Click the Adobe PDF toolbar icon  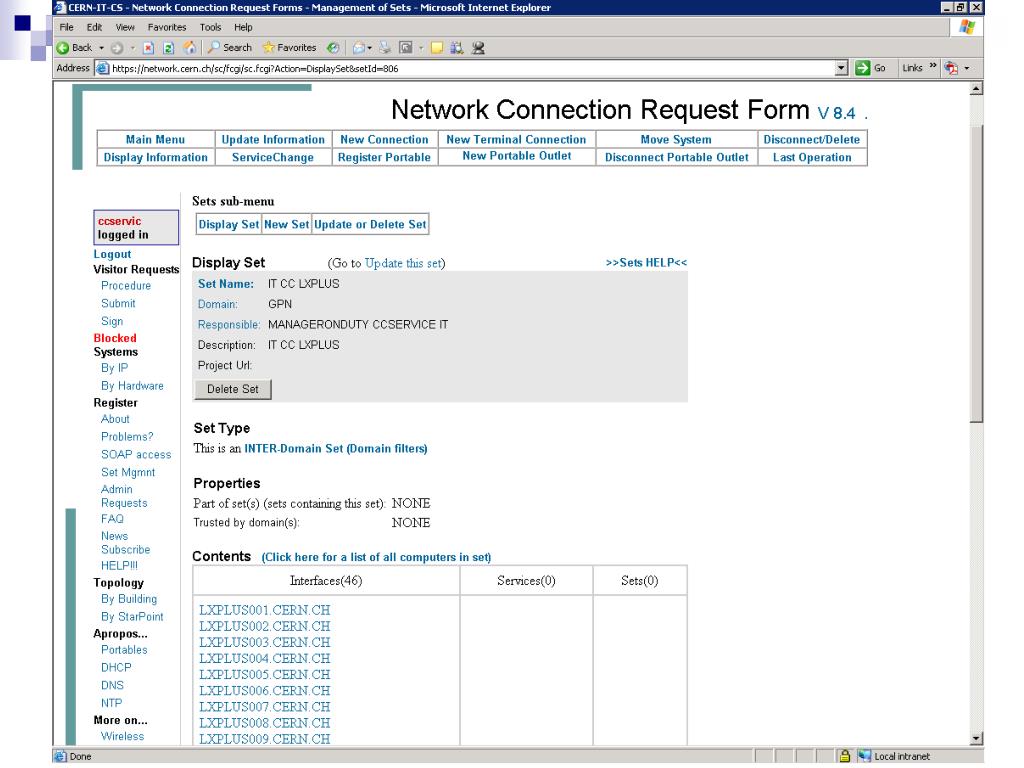click(x=952, y=68)
